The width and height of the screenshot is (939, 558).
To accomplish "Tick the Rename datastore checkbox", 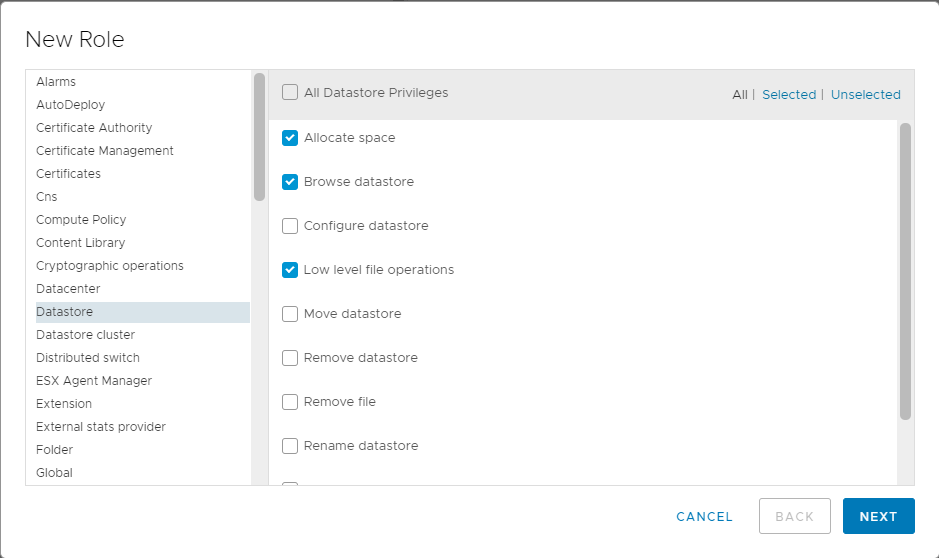I will 290,446.
